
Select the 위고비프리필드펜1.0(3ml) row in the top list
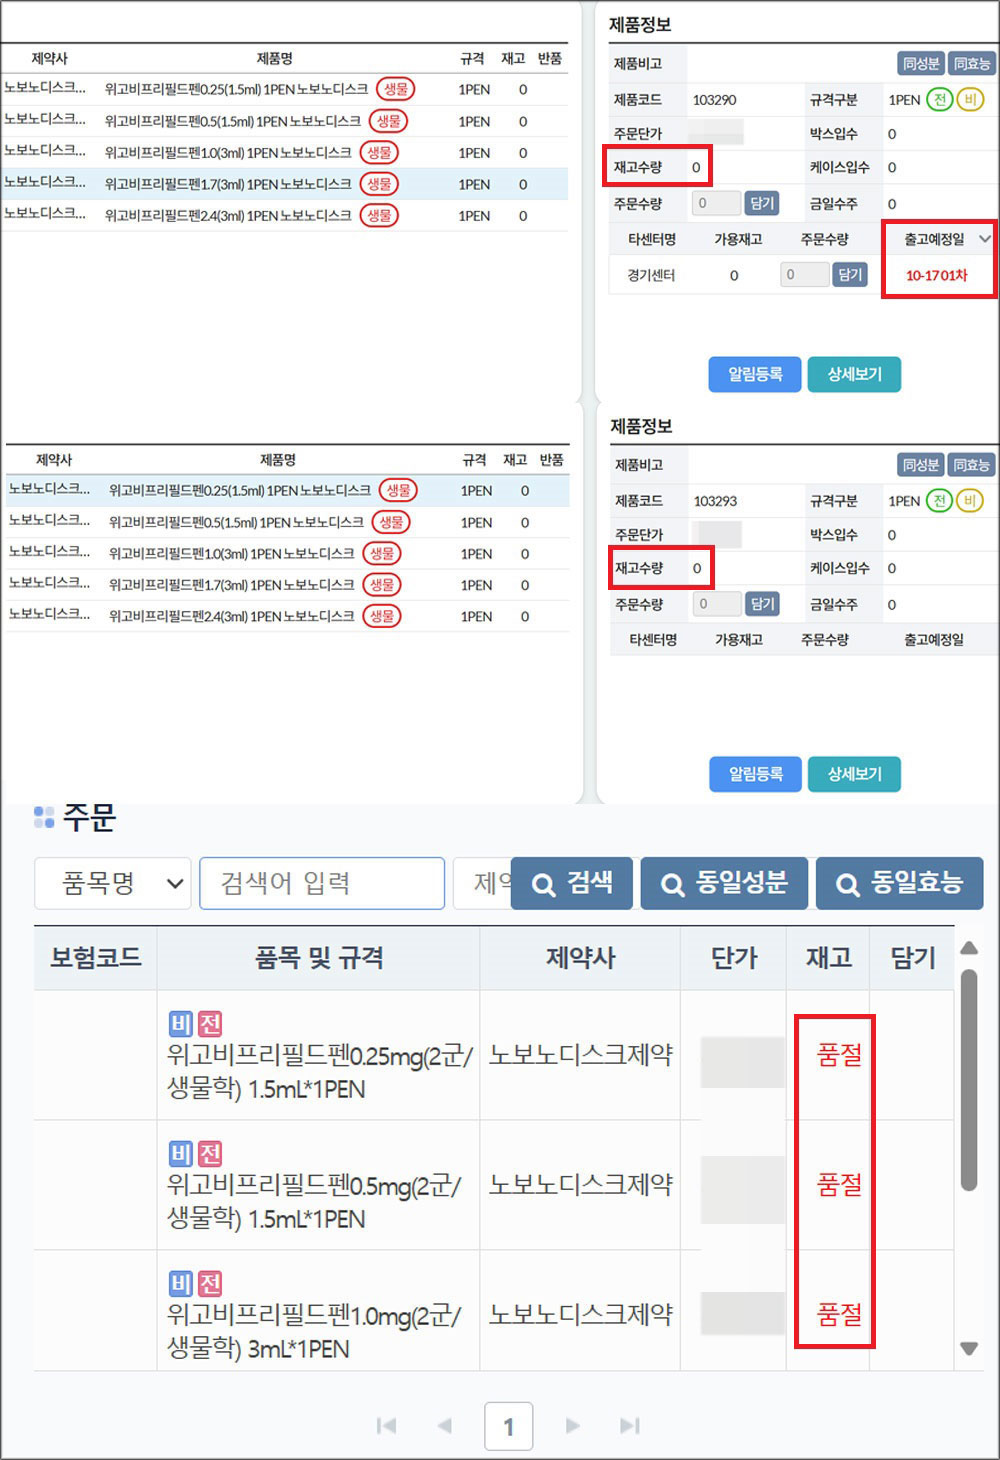(285, 153)
